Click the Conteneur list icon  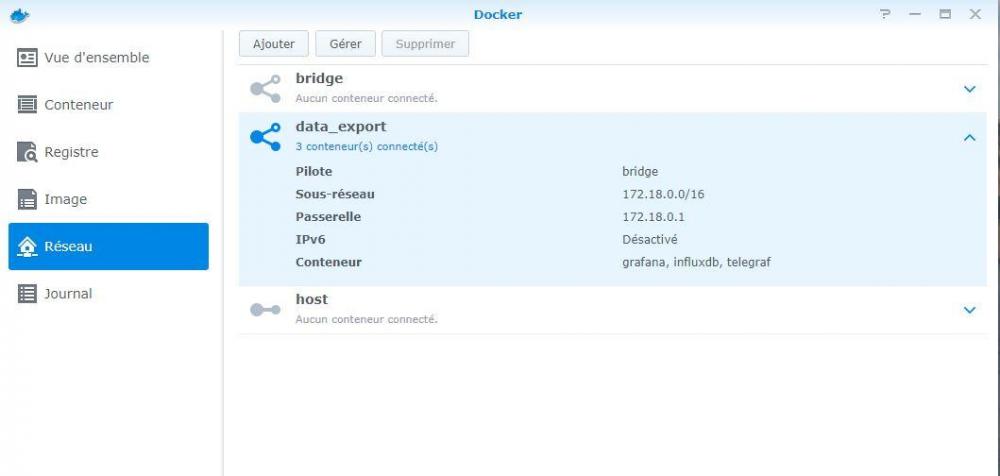(x=27, y=105)
